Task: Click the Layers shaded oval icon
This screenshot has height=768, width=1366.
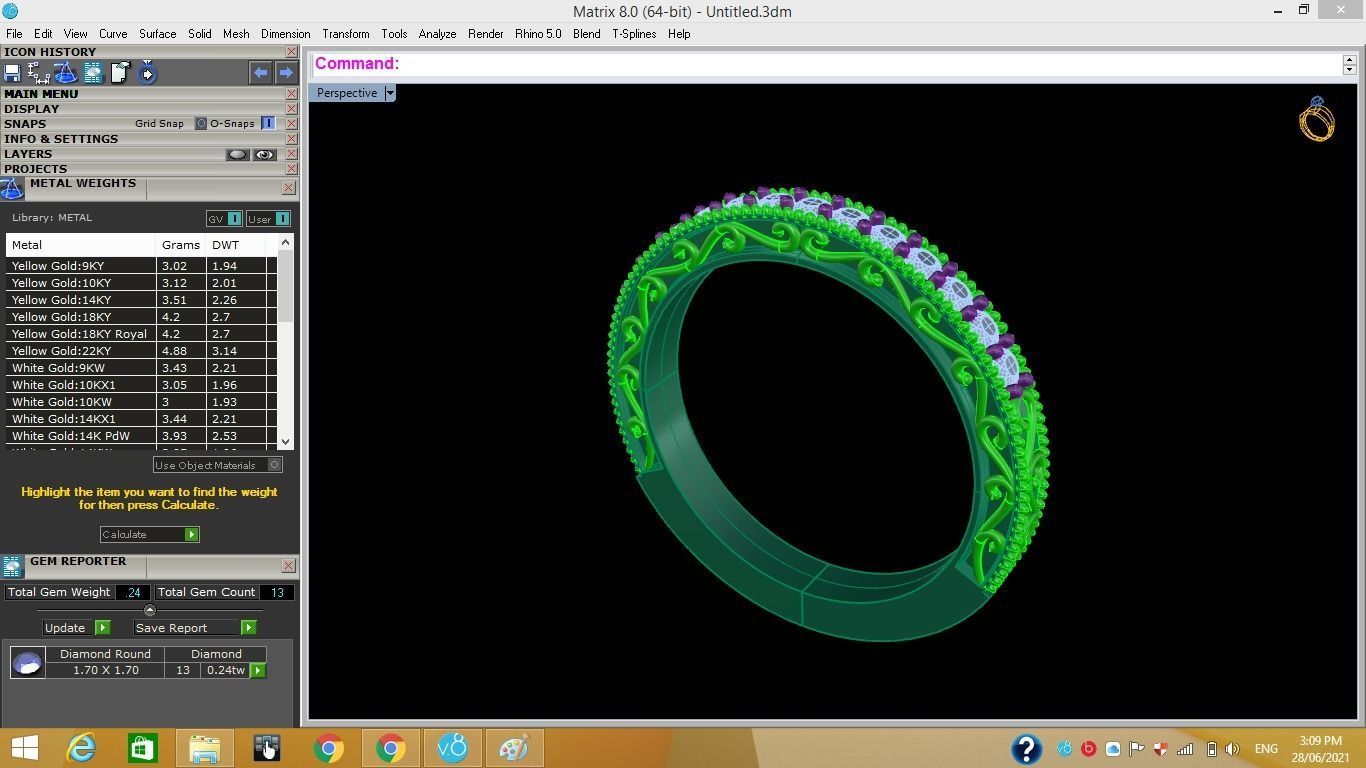Action: tap(237, 155)
